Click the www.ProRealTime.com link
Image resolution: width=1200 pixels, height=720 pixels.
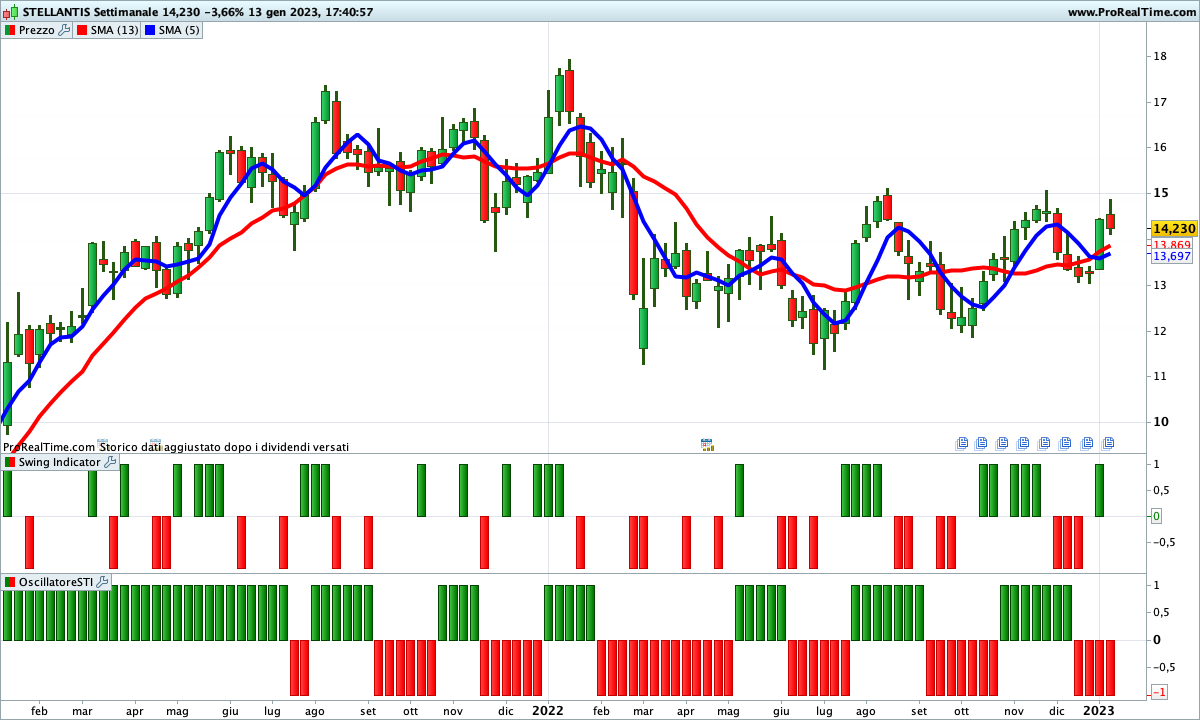(x=1131, y=12)
